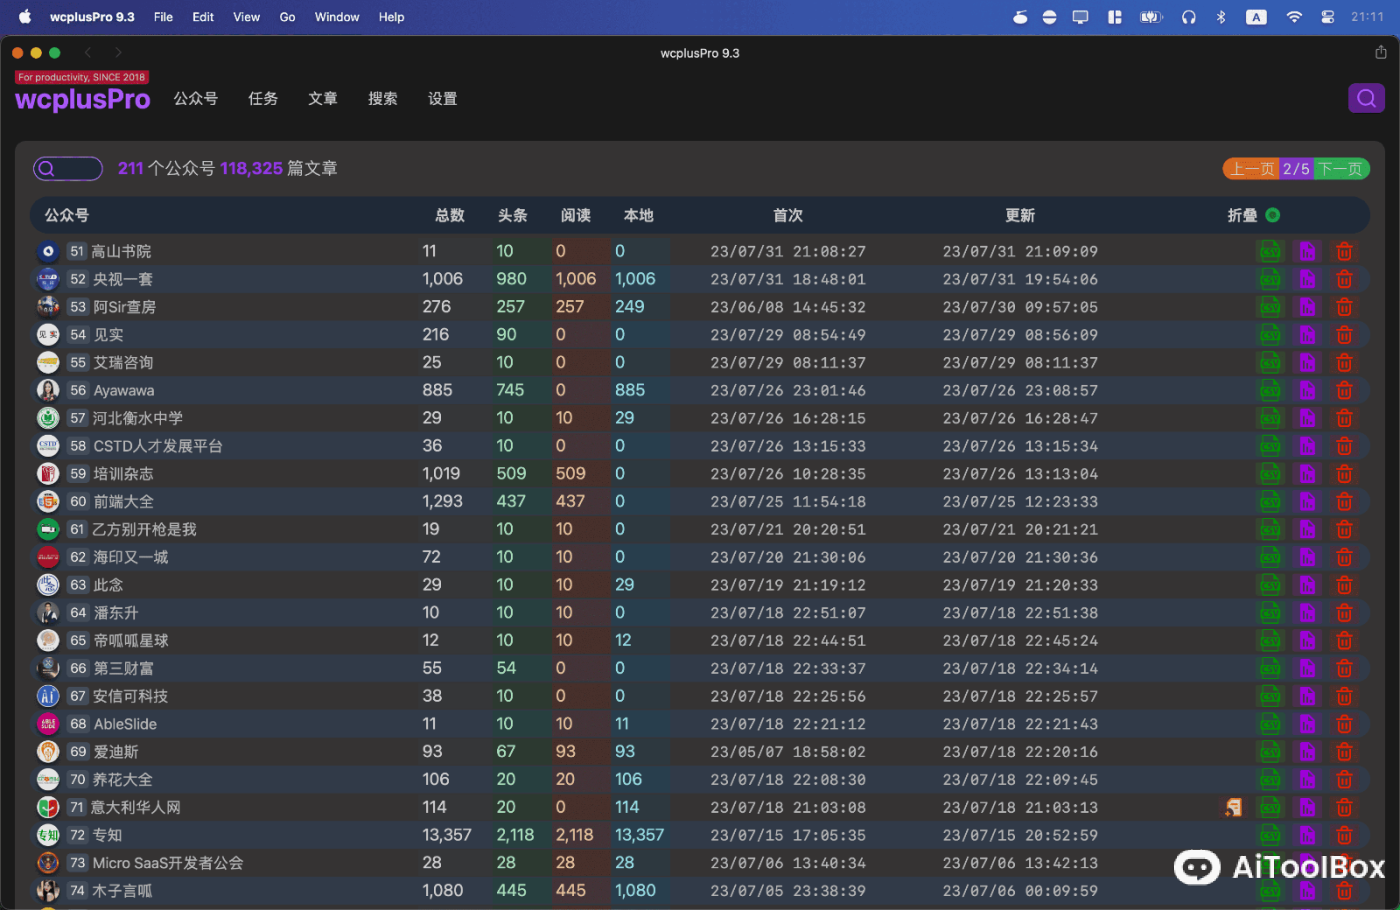Click the search input field at top-left
The width and height of the screenshot is (1400, 910).
click(68, 168)
